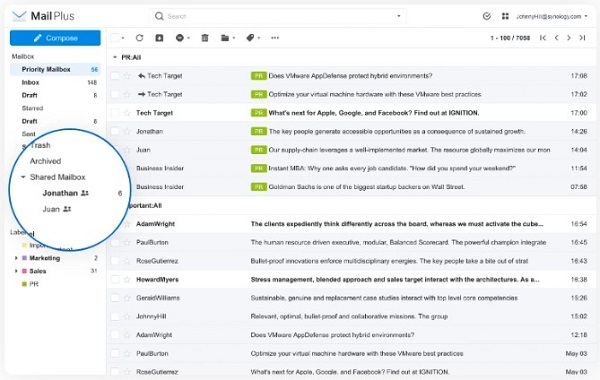Check the JohnnyHill email checkbox
This screenshot has width=600, height=380.
[115, 316]
